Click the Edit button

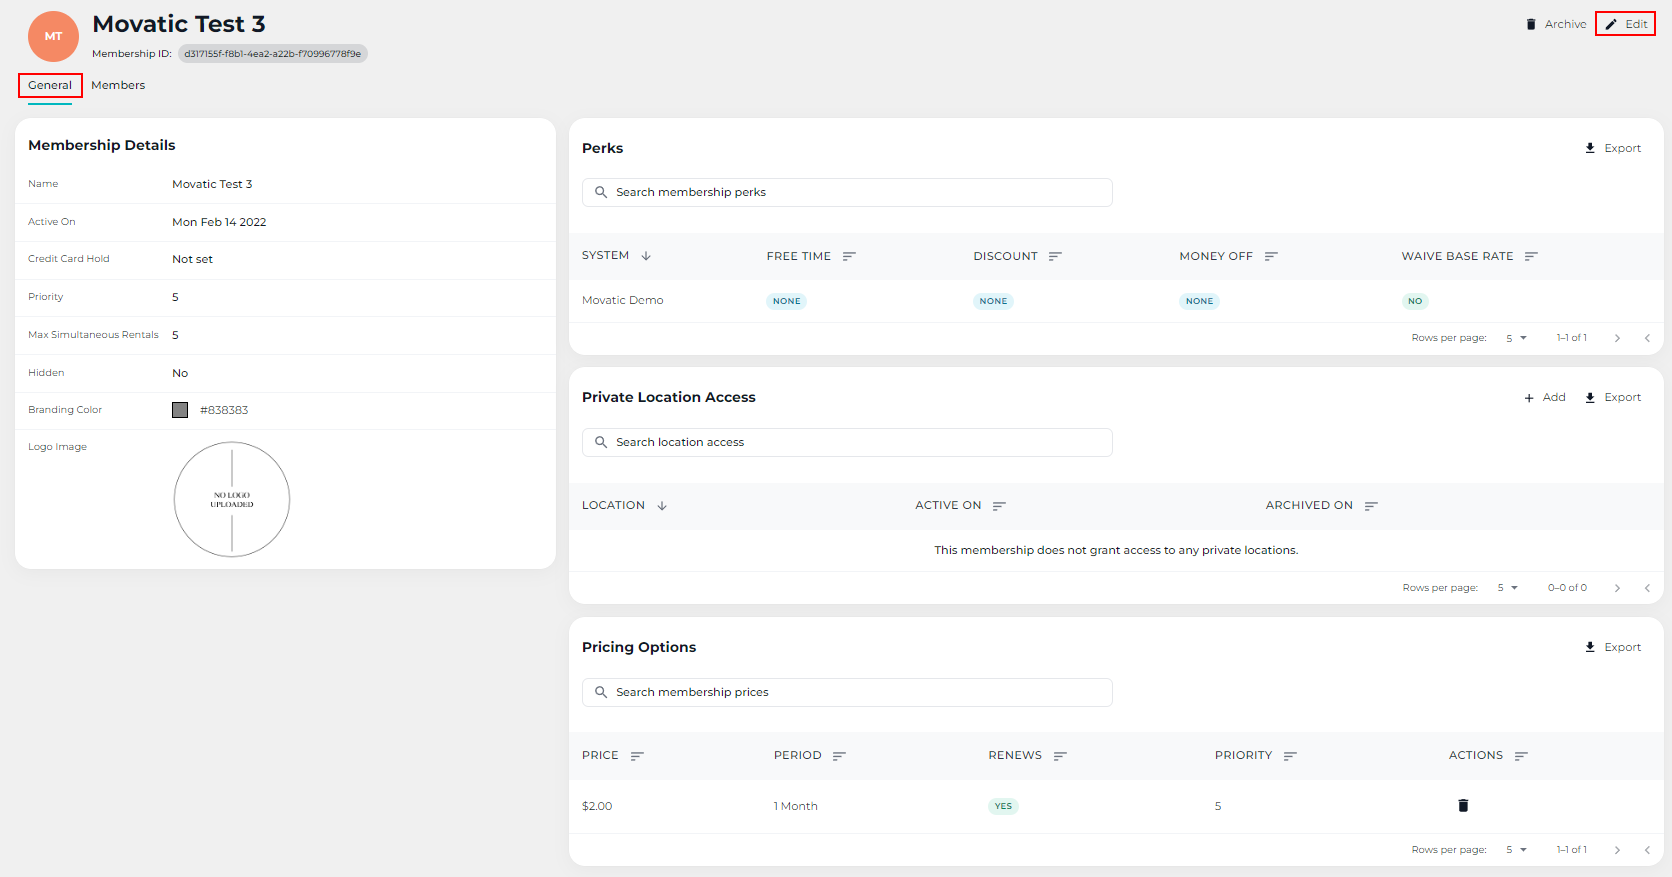(x=1626, y=24)
